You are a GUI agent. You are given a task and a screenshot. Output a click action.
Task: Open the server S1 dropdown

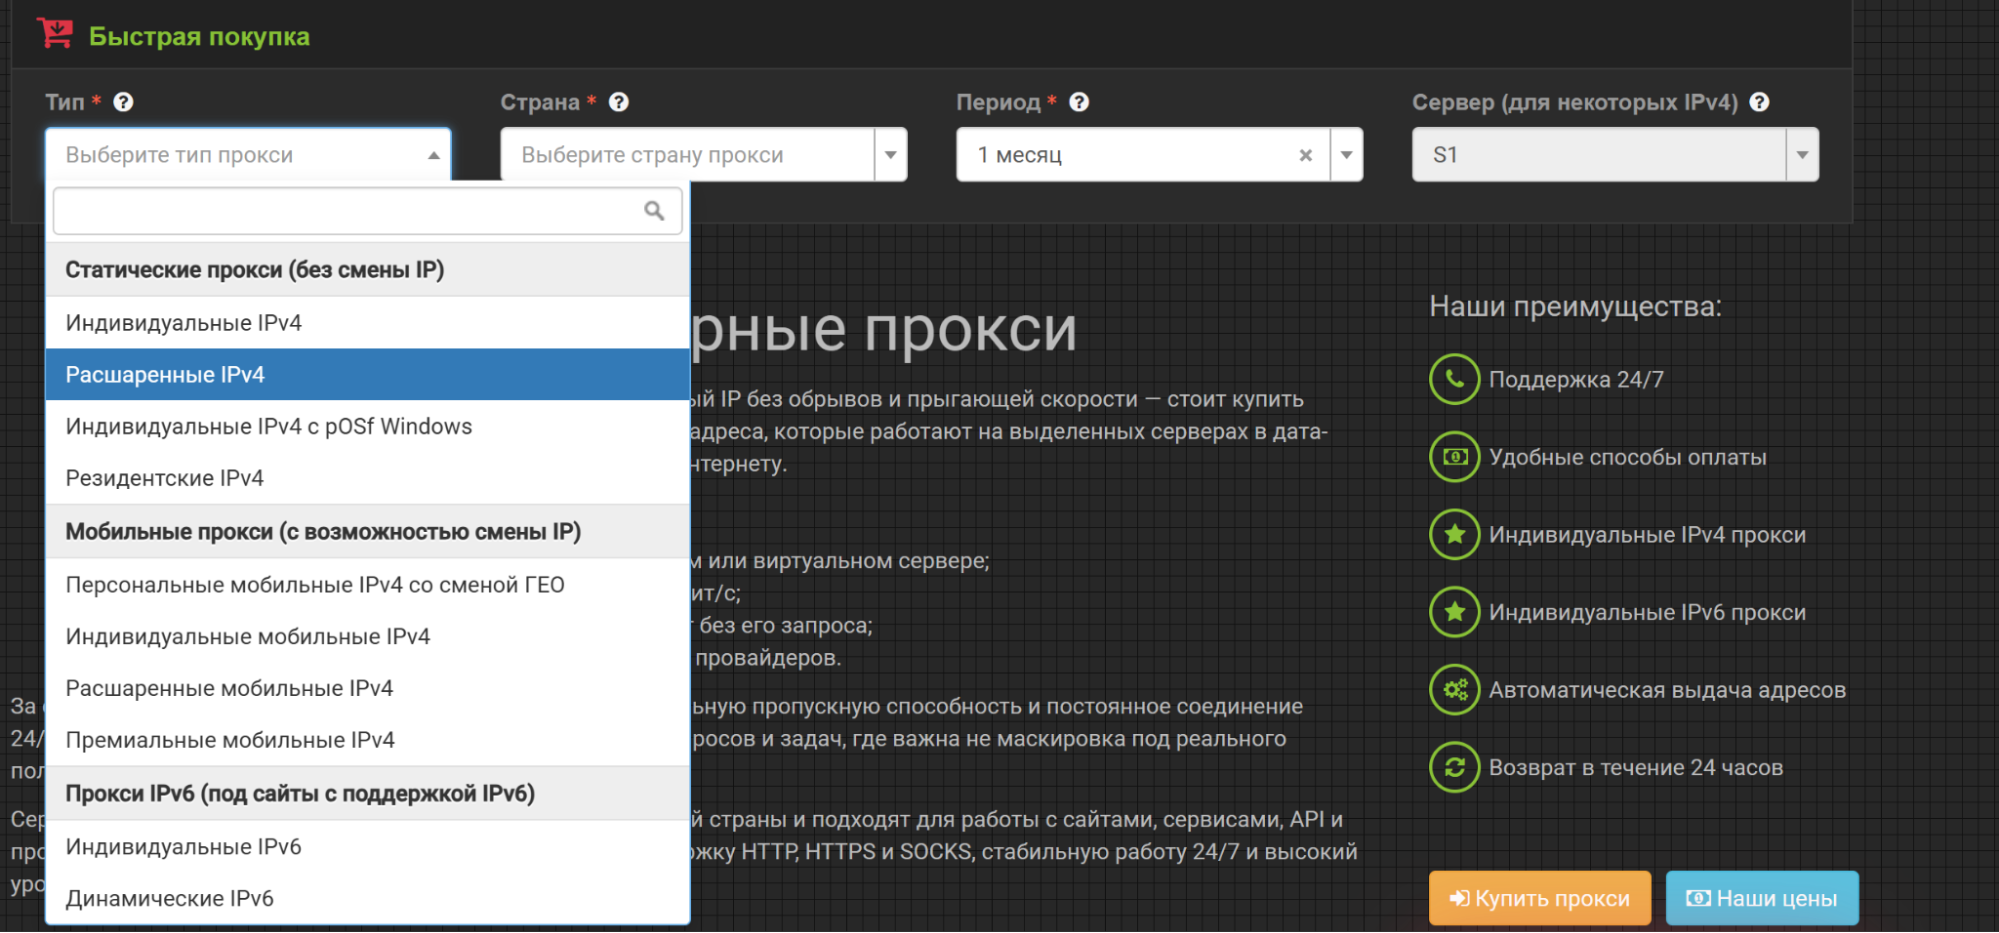click(x=1802, y=155)
